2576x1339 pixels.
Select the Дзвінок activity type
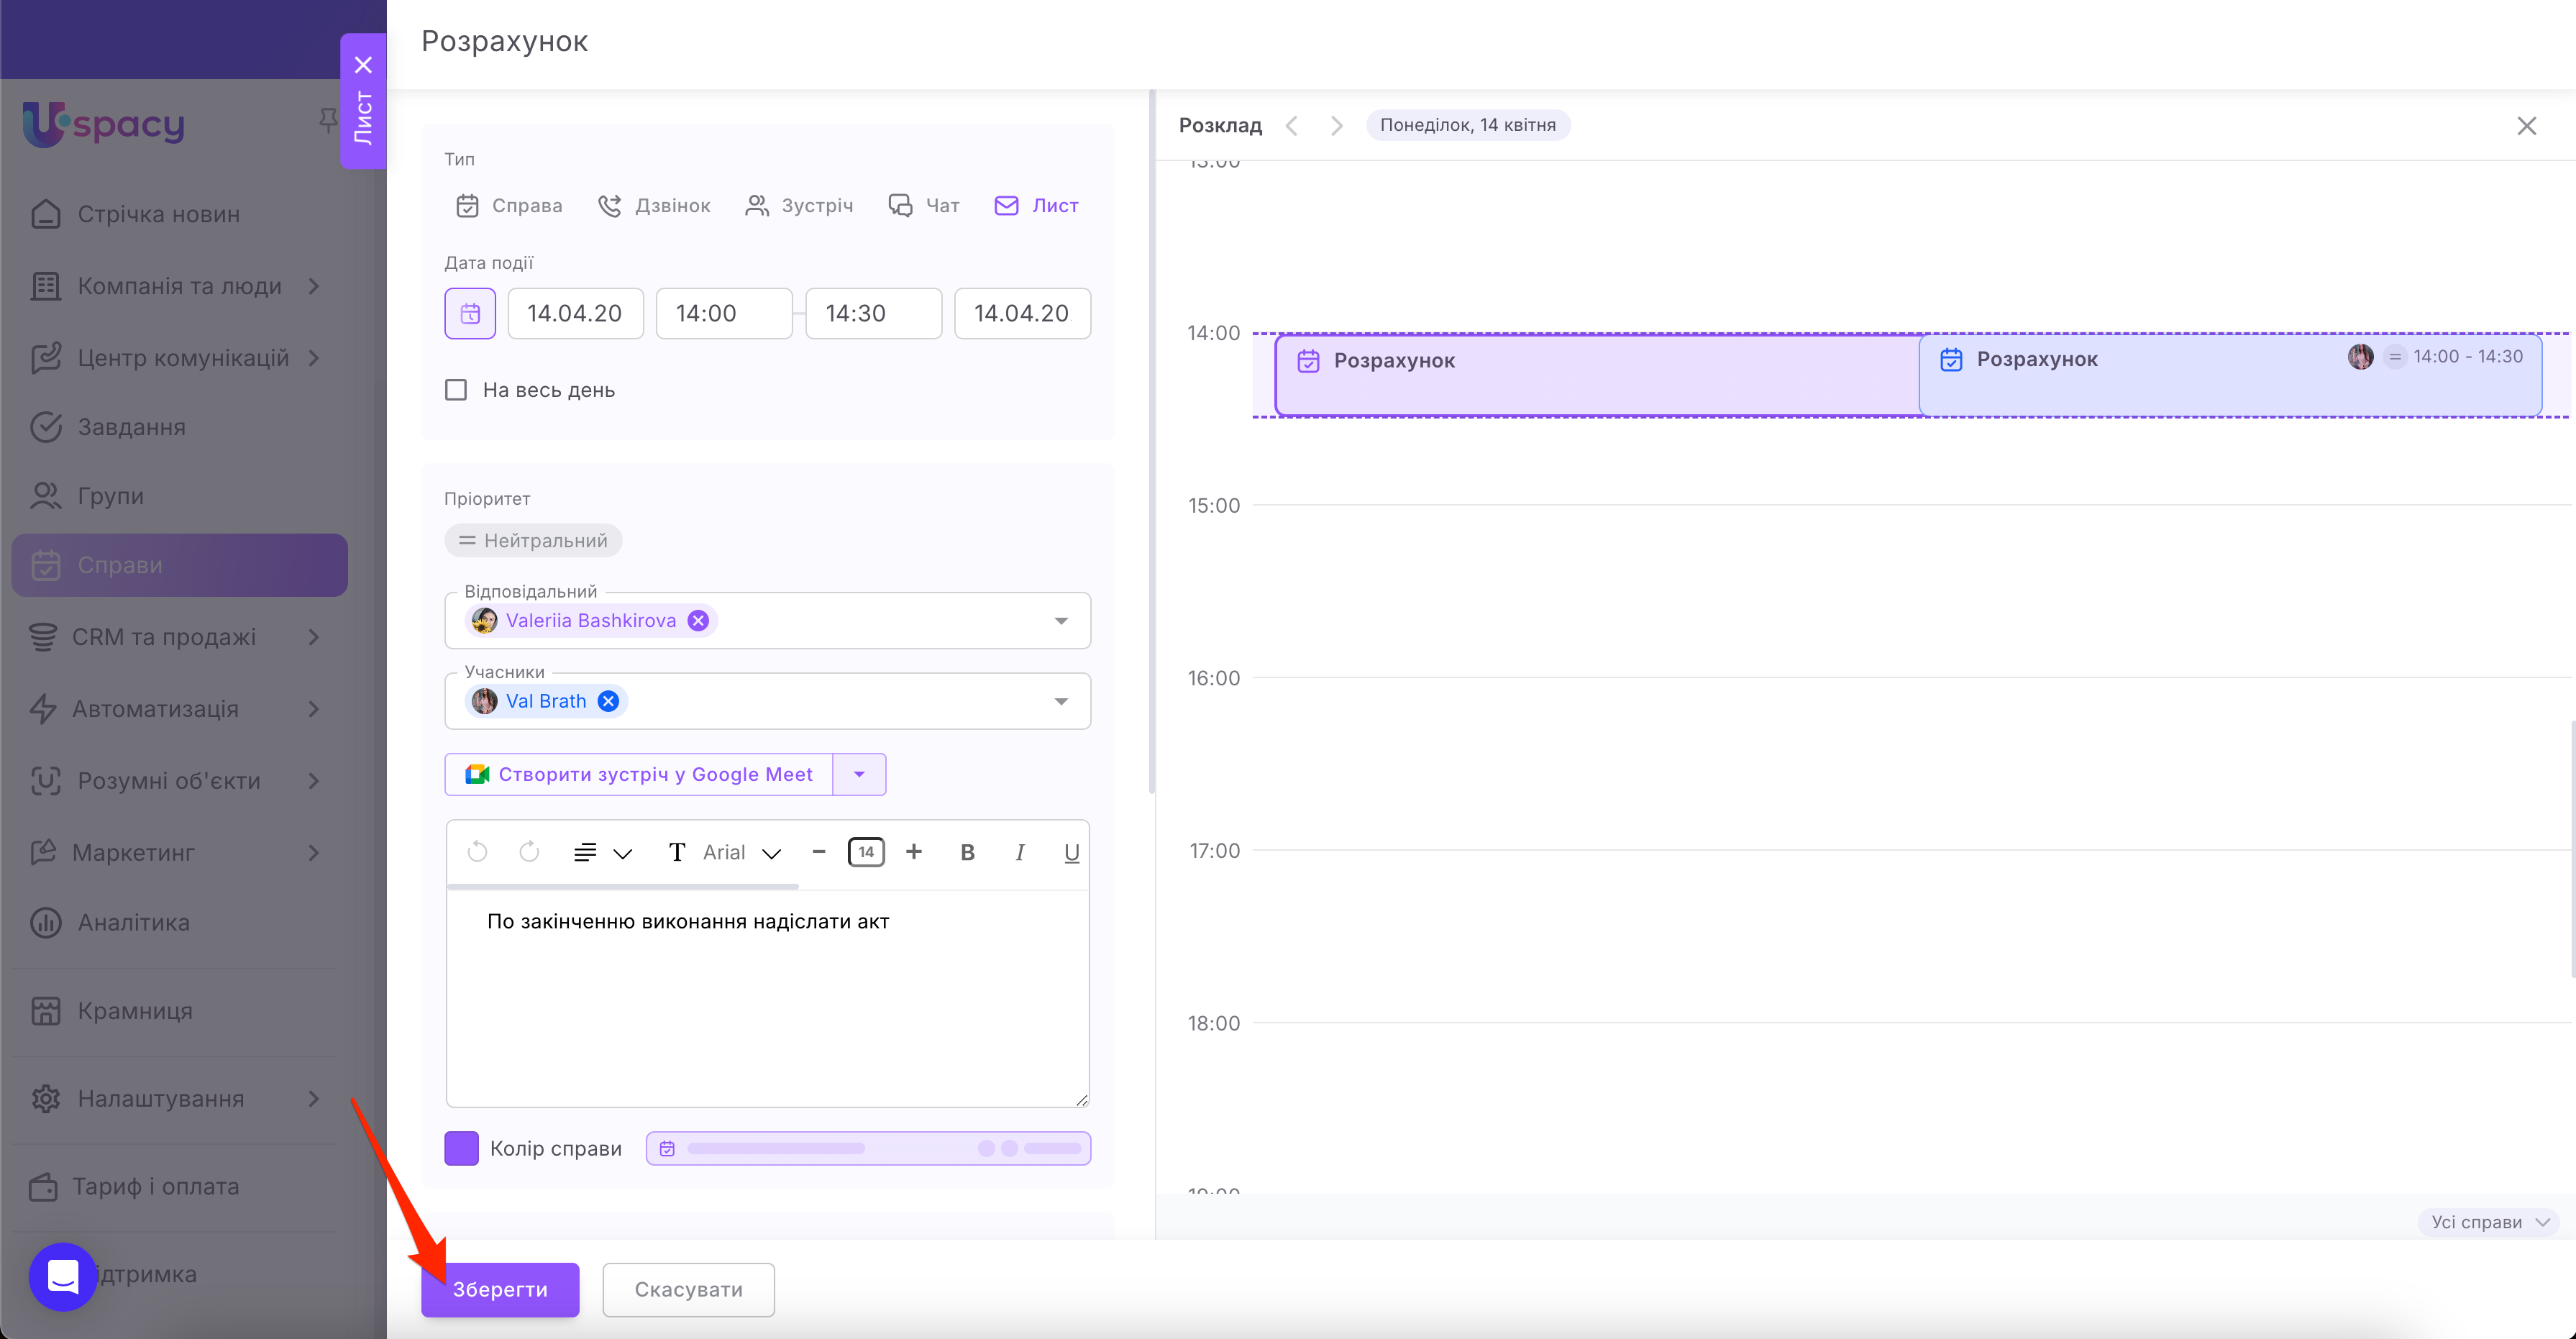pyautogui.click(x=654, y=206)
